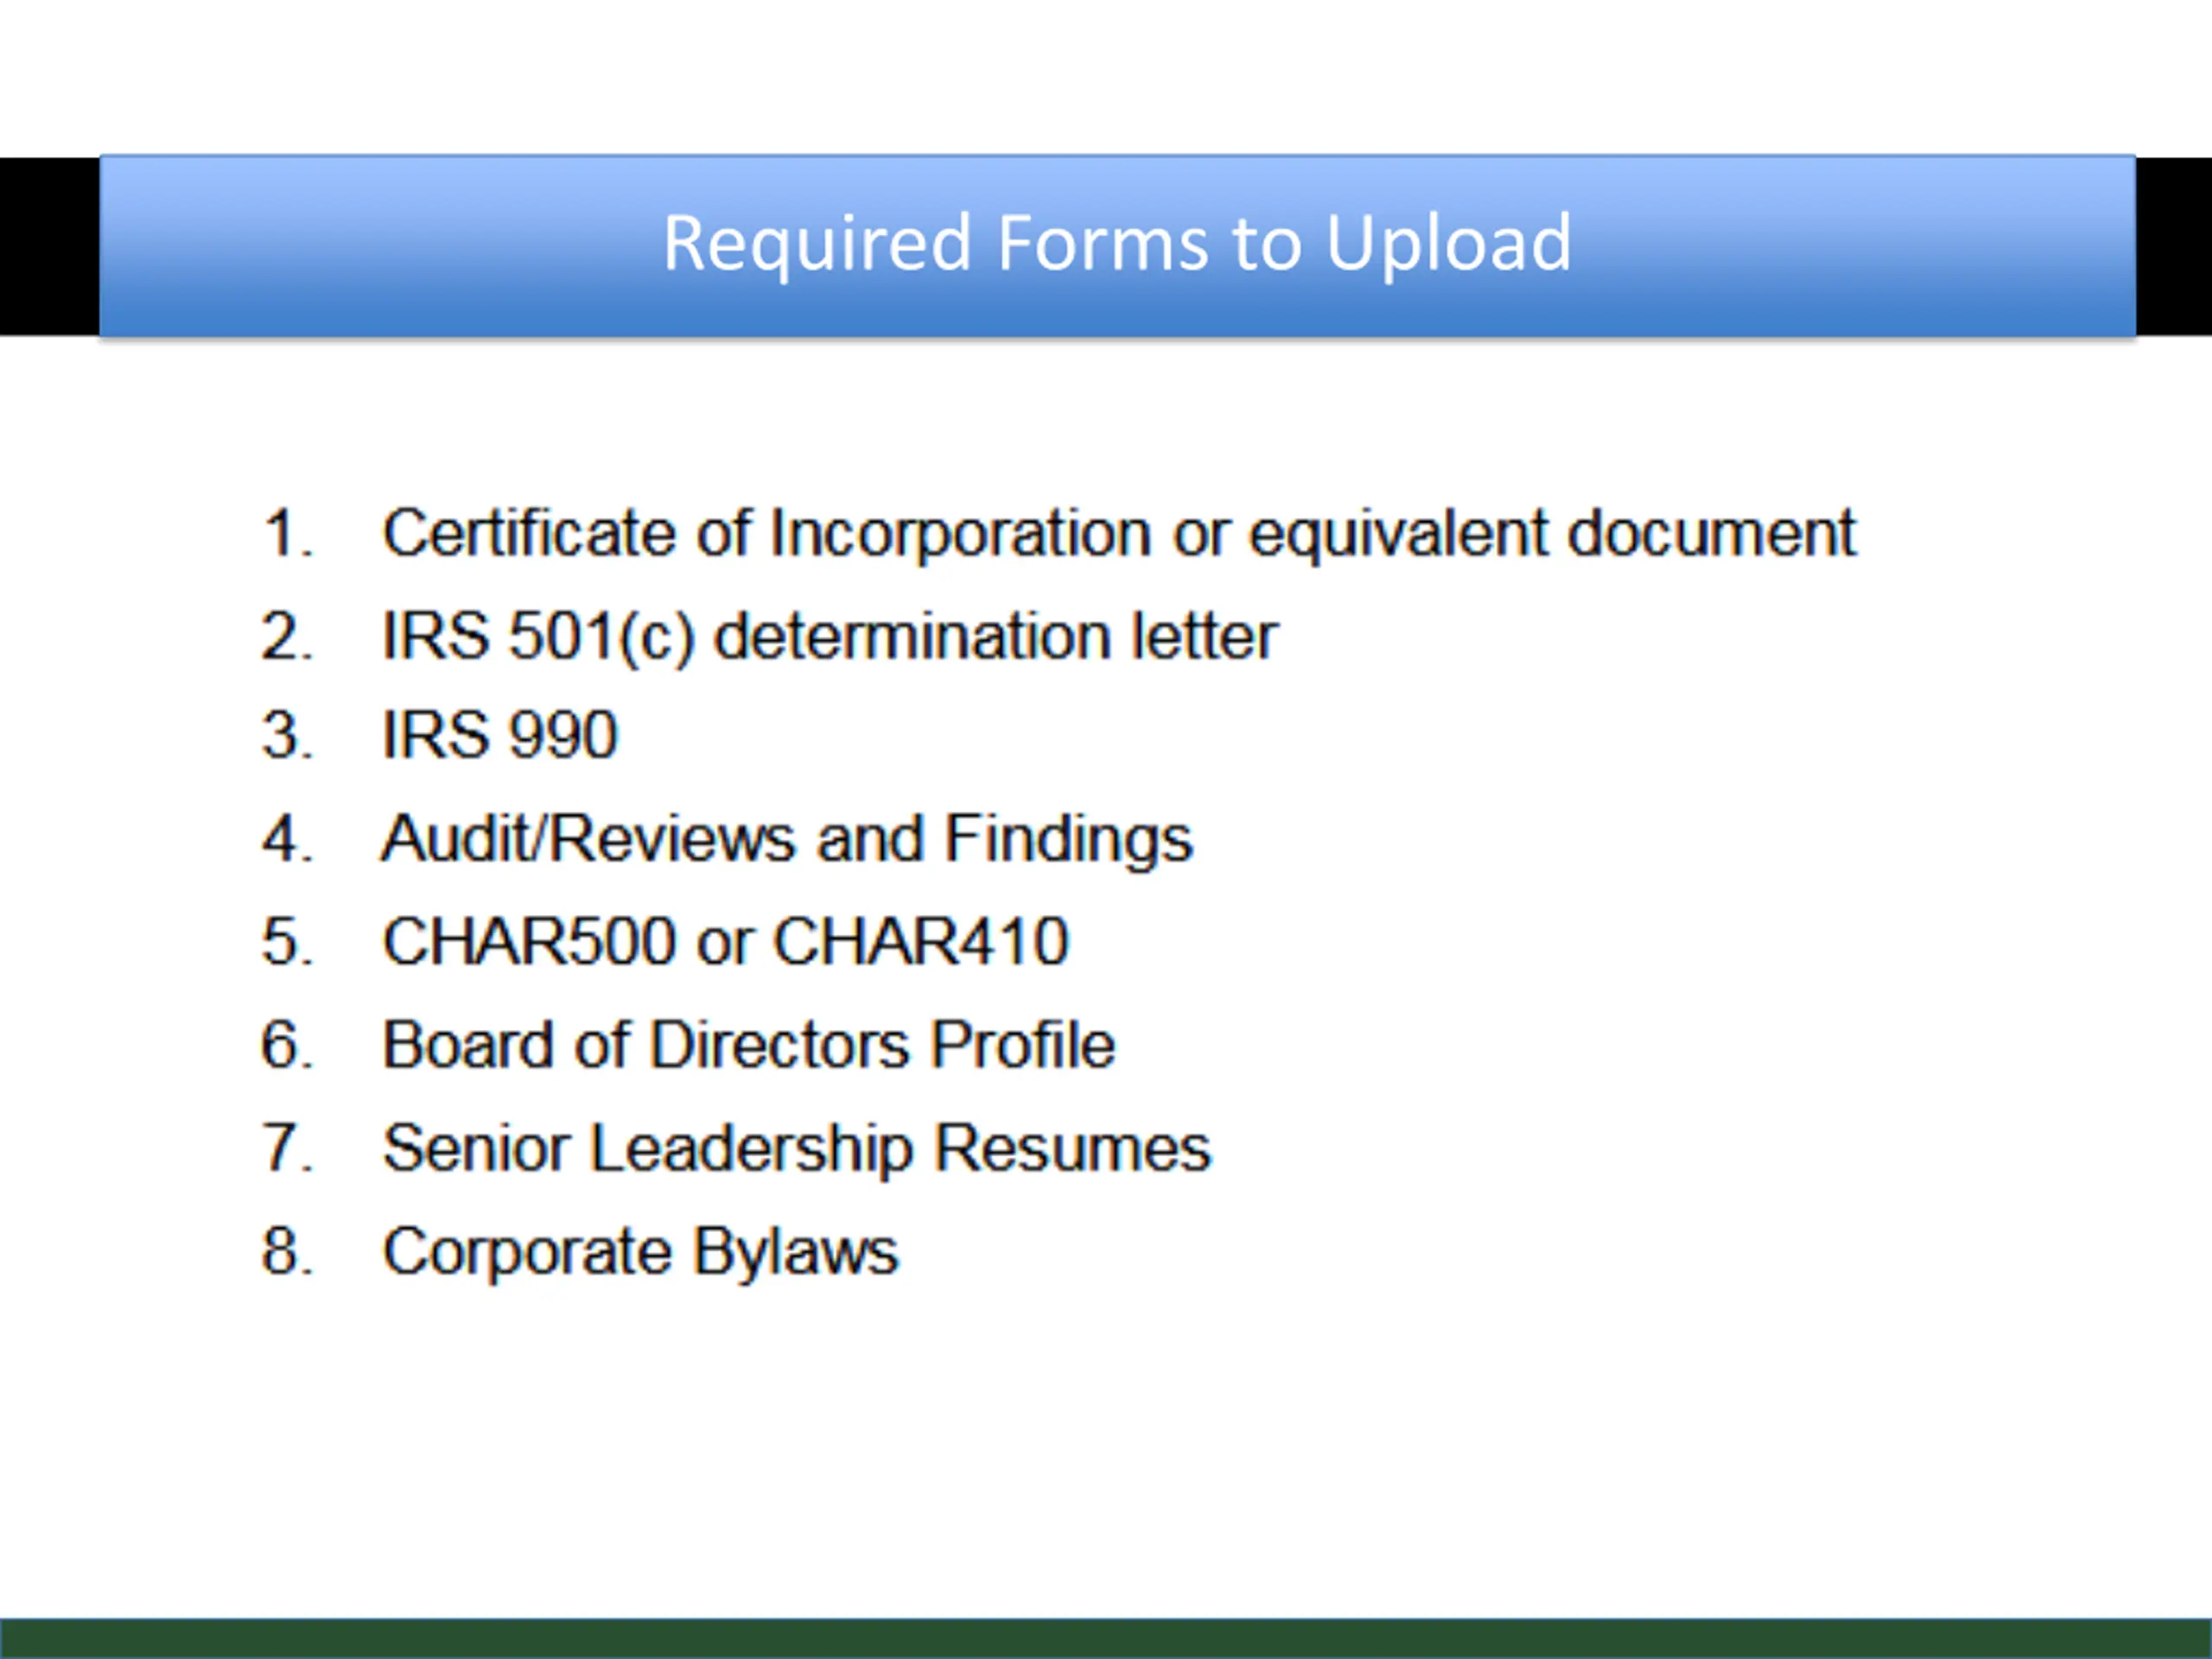Click 'Certificate of Incorporation or equivalent document' item
This screenshot has height=1659, width=2212.
click(1119, 533)
